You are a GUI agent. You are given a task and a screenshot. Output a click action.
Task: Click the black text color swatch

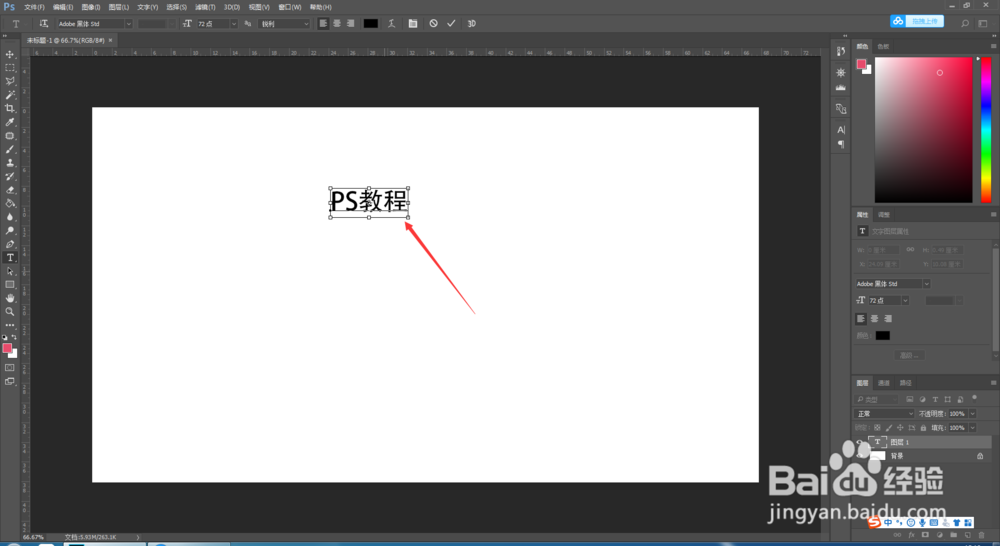[371, 24]
